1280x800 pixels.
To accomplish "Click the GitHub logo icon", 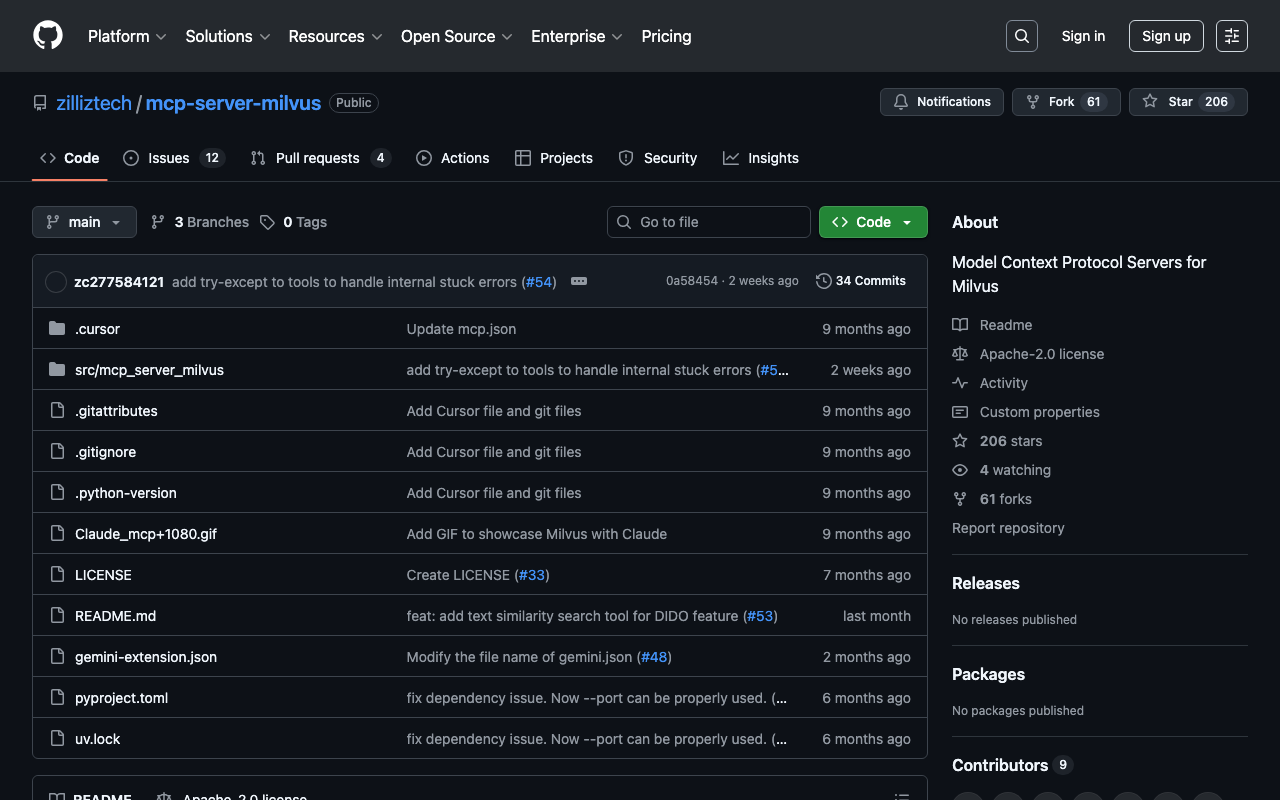I will point(48,36).
